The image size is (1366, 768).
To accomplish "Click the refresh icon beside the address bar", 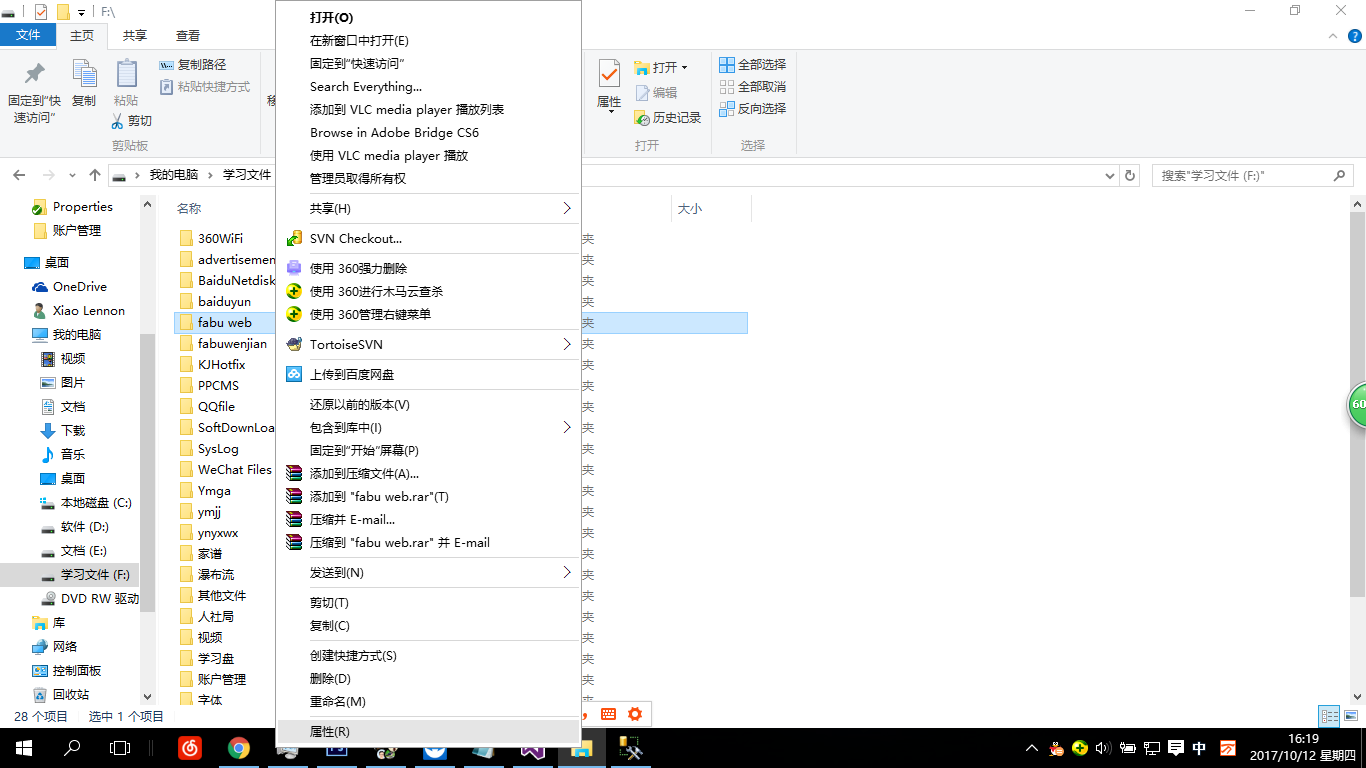I will (x=1129, y=175).
